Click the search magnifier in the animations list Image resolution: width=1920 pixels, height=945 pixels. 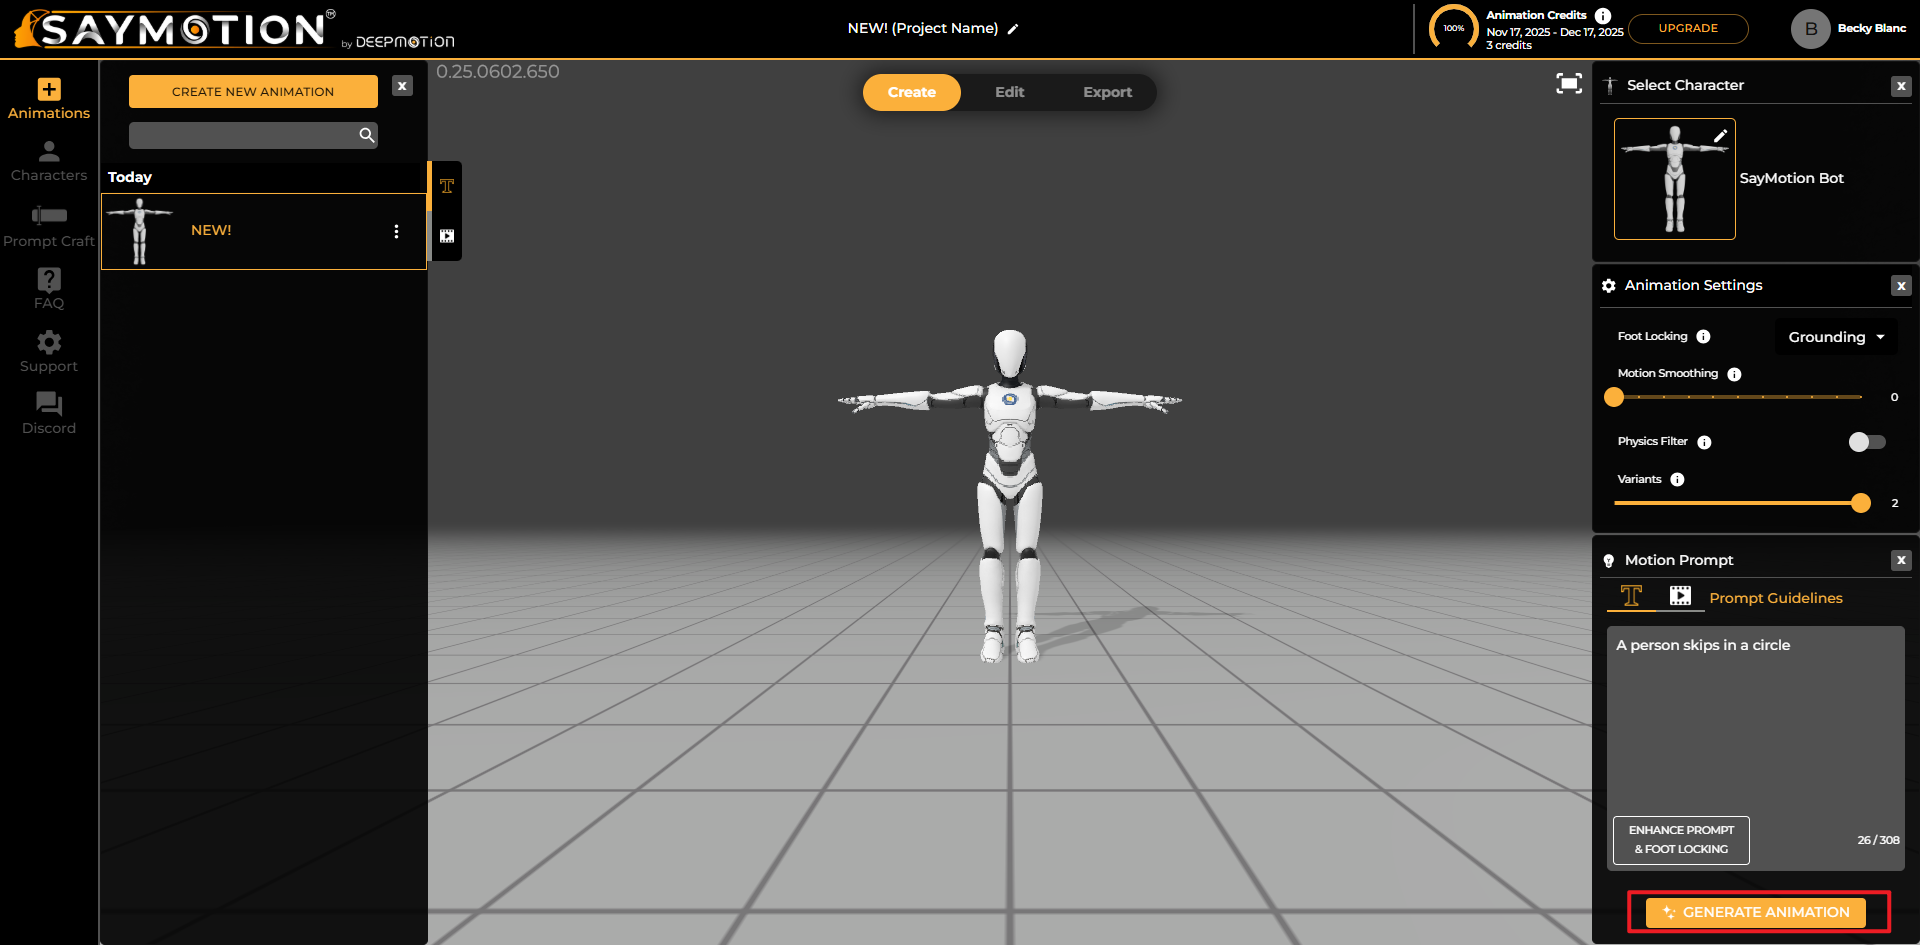tap(366, 135)
